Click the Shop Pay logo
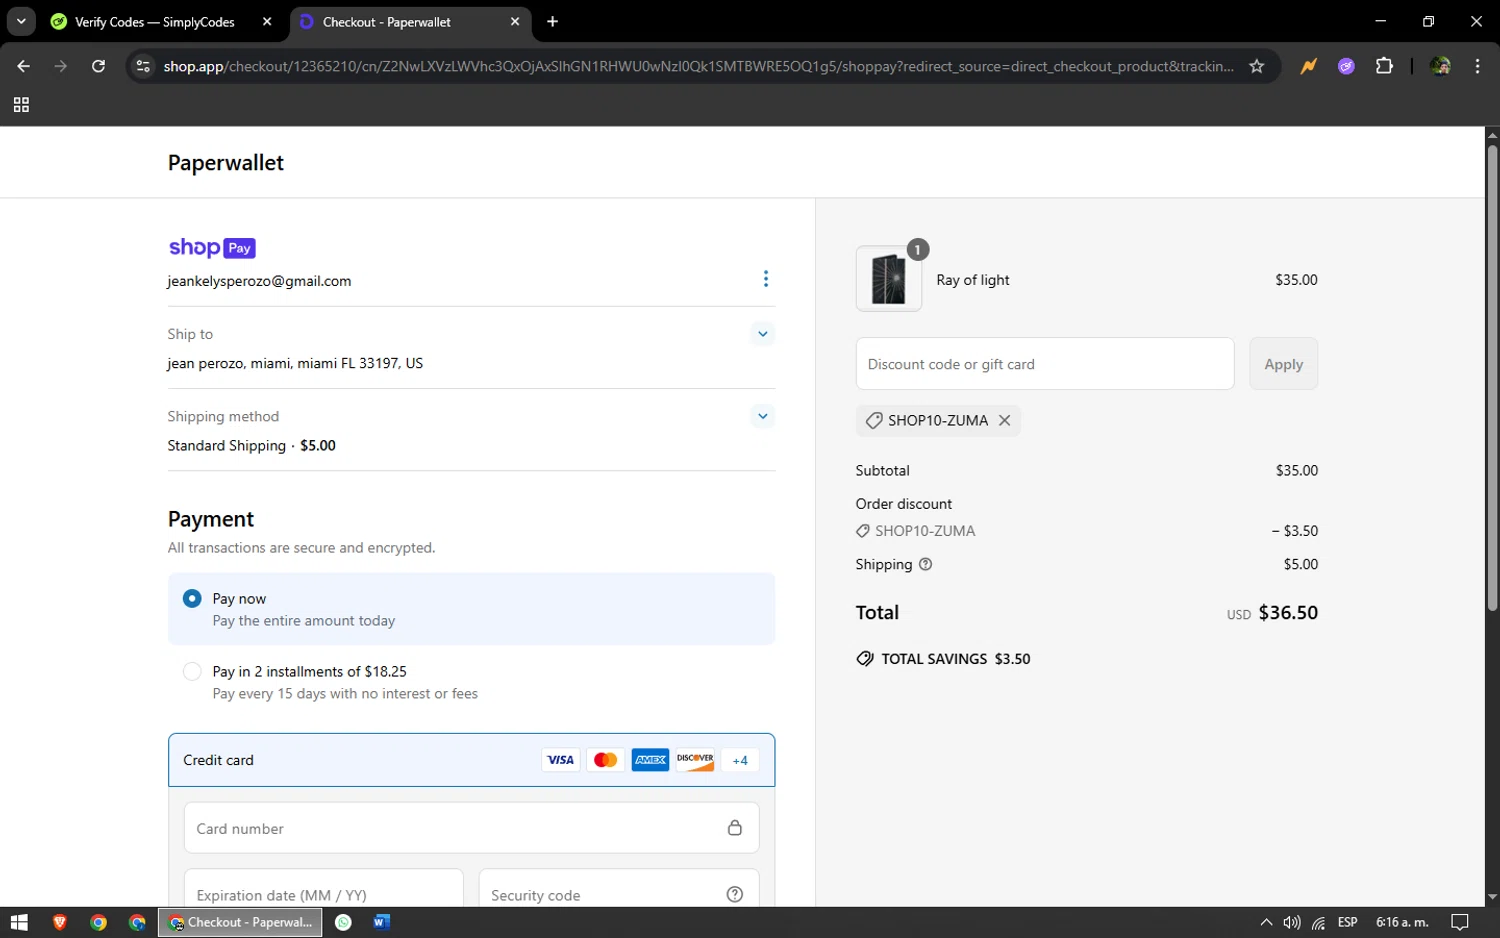This screenshot has height=938, width=1500. point(212,248)
